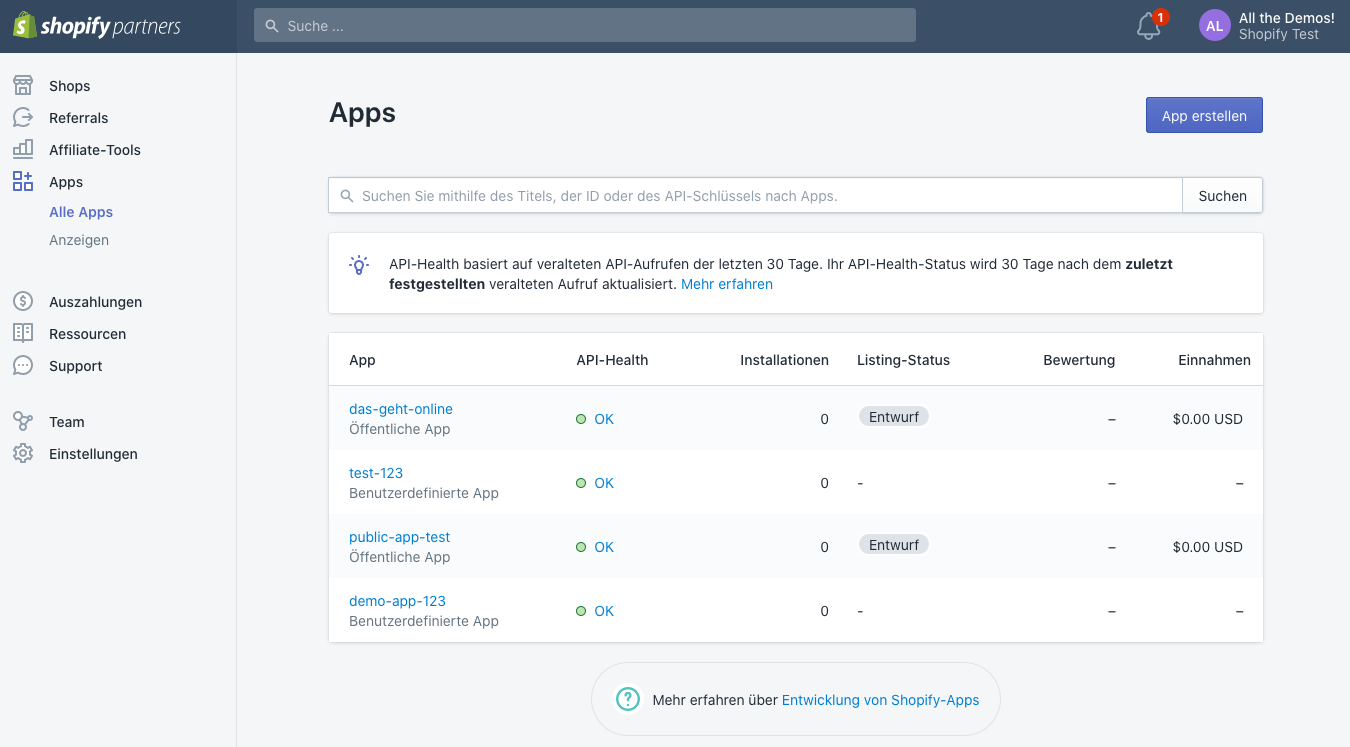
Task: Click the OK health link for public-app-test
Action: point(604,547)
